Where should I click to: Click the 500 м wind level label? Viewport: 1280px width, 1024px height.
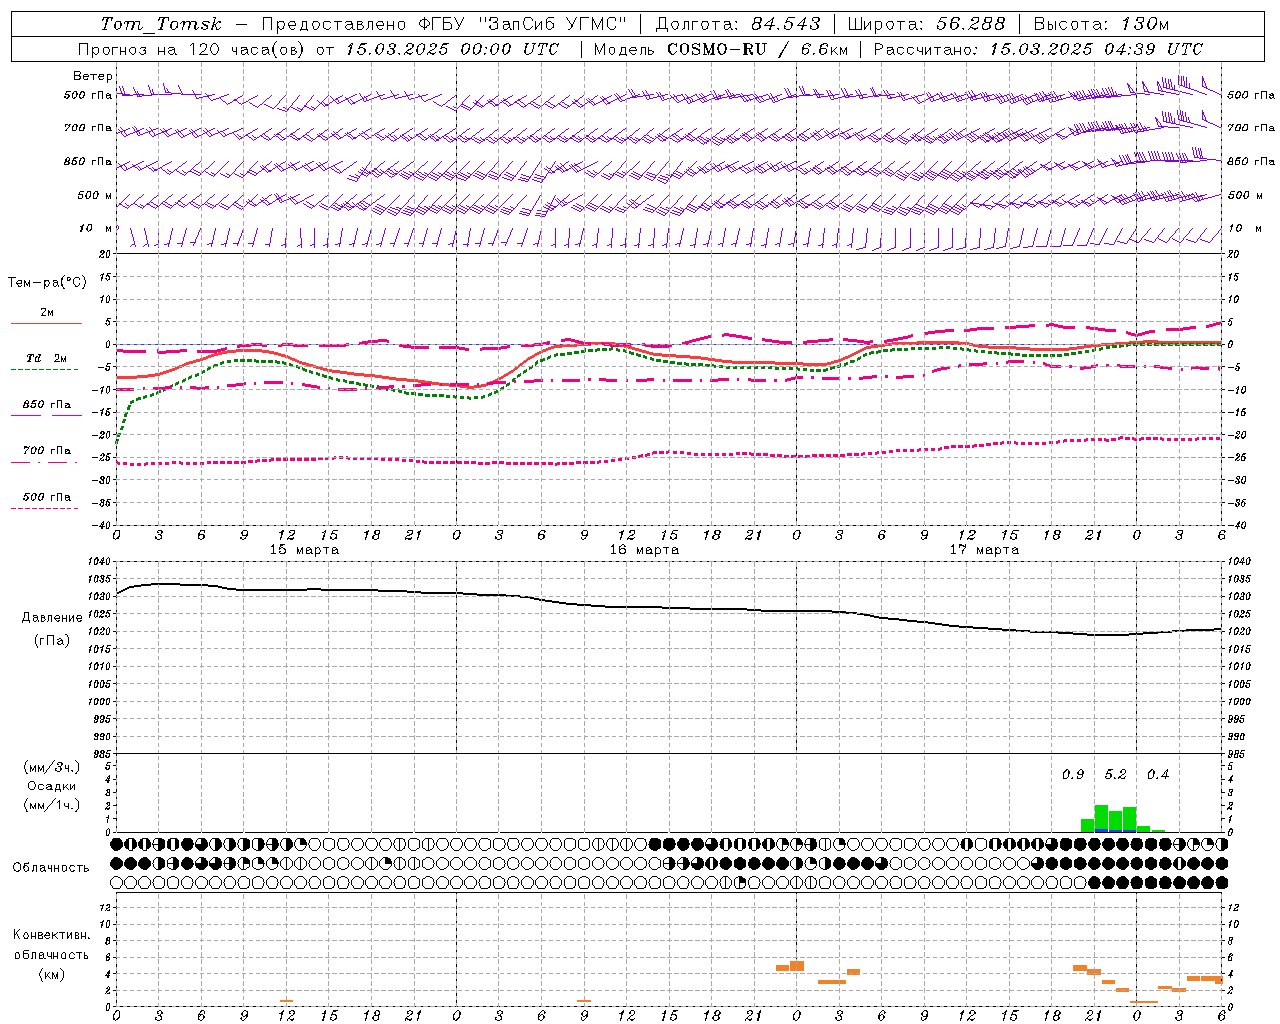point(95,195)
